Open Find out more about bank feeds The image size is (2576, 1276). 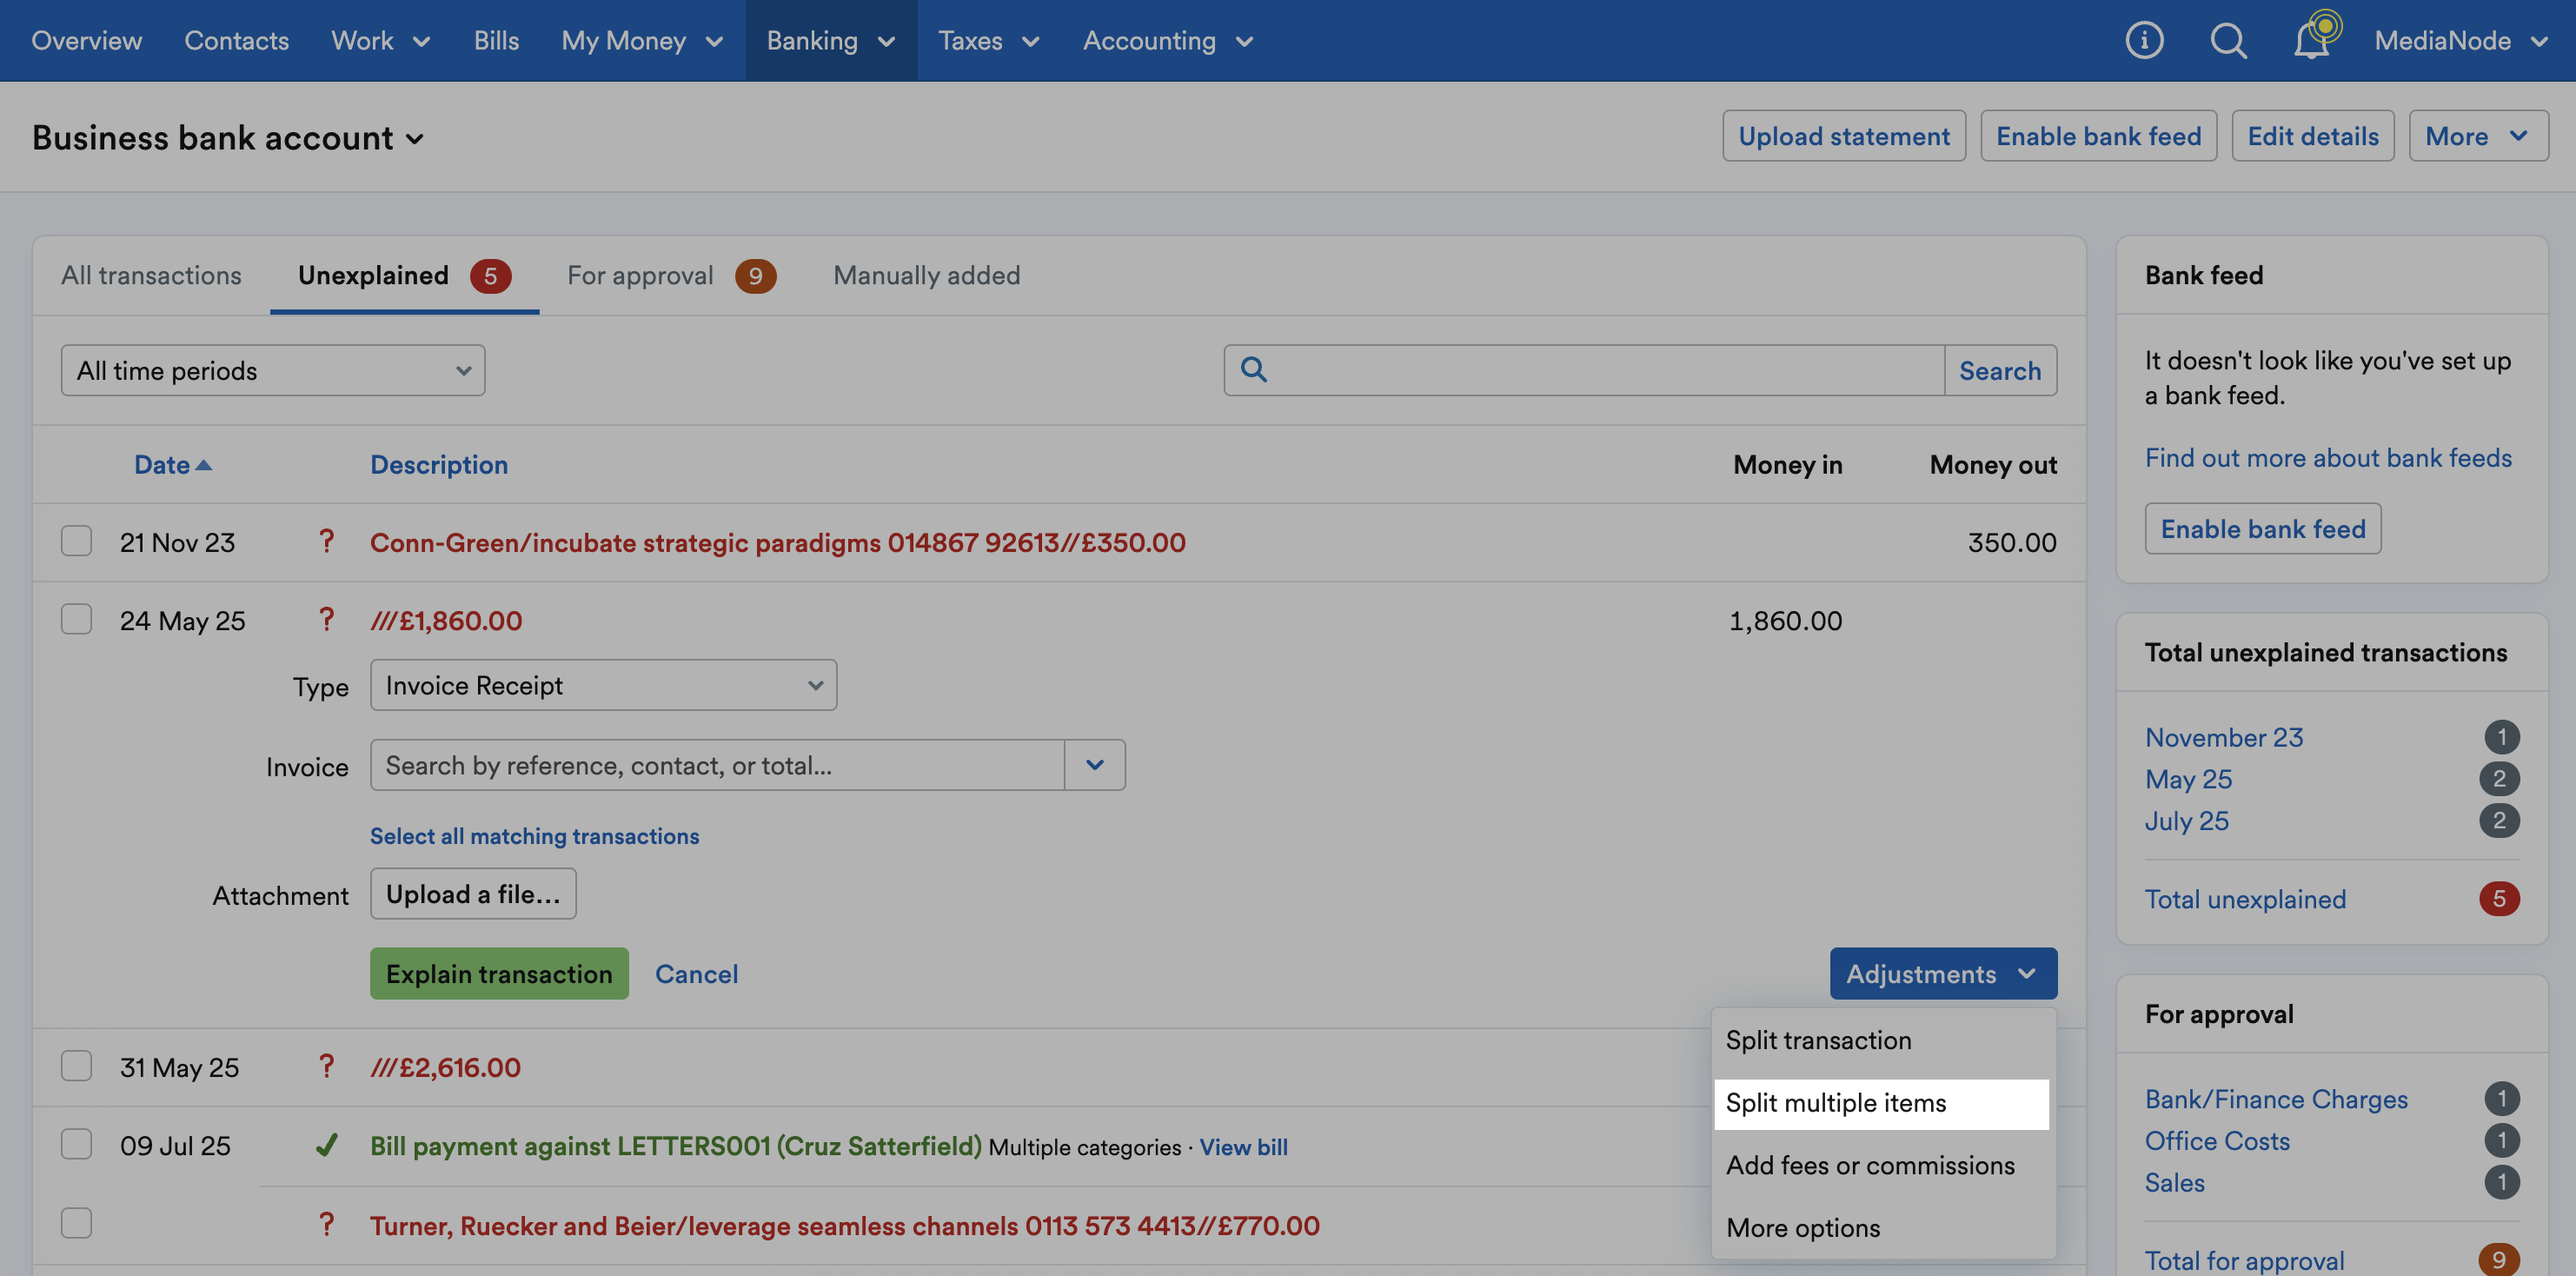(2328, 457)
